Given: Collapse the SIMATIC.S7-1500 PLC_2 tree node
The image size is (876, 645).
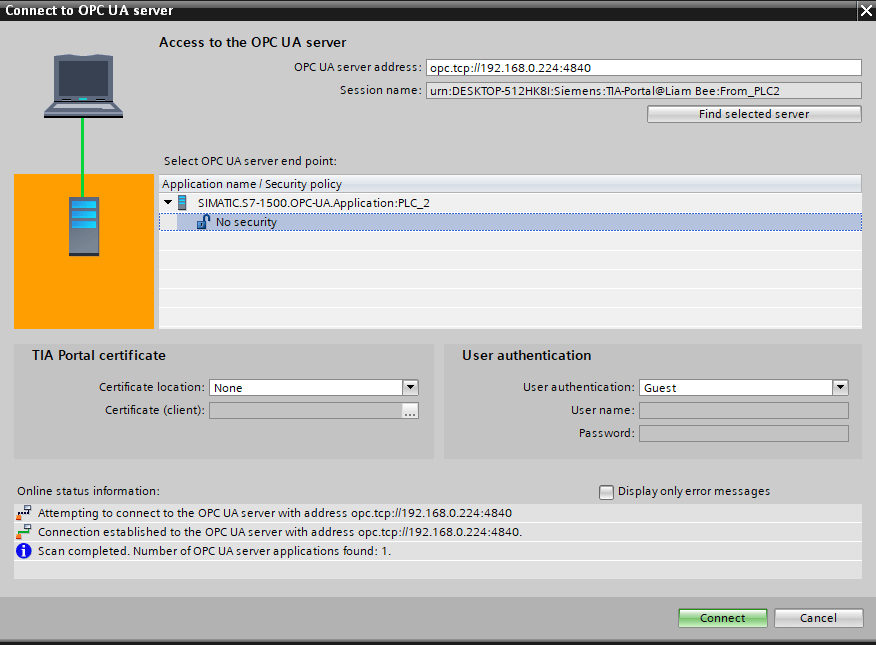Looking at the screenshot, I should 168,203.
